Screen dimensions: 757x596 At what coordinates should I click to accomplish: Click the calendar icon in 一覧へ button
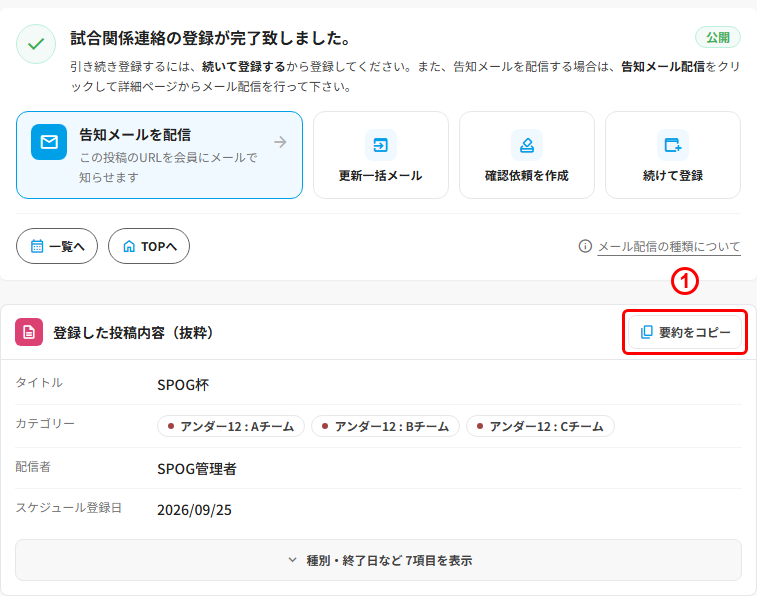37,246
